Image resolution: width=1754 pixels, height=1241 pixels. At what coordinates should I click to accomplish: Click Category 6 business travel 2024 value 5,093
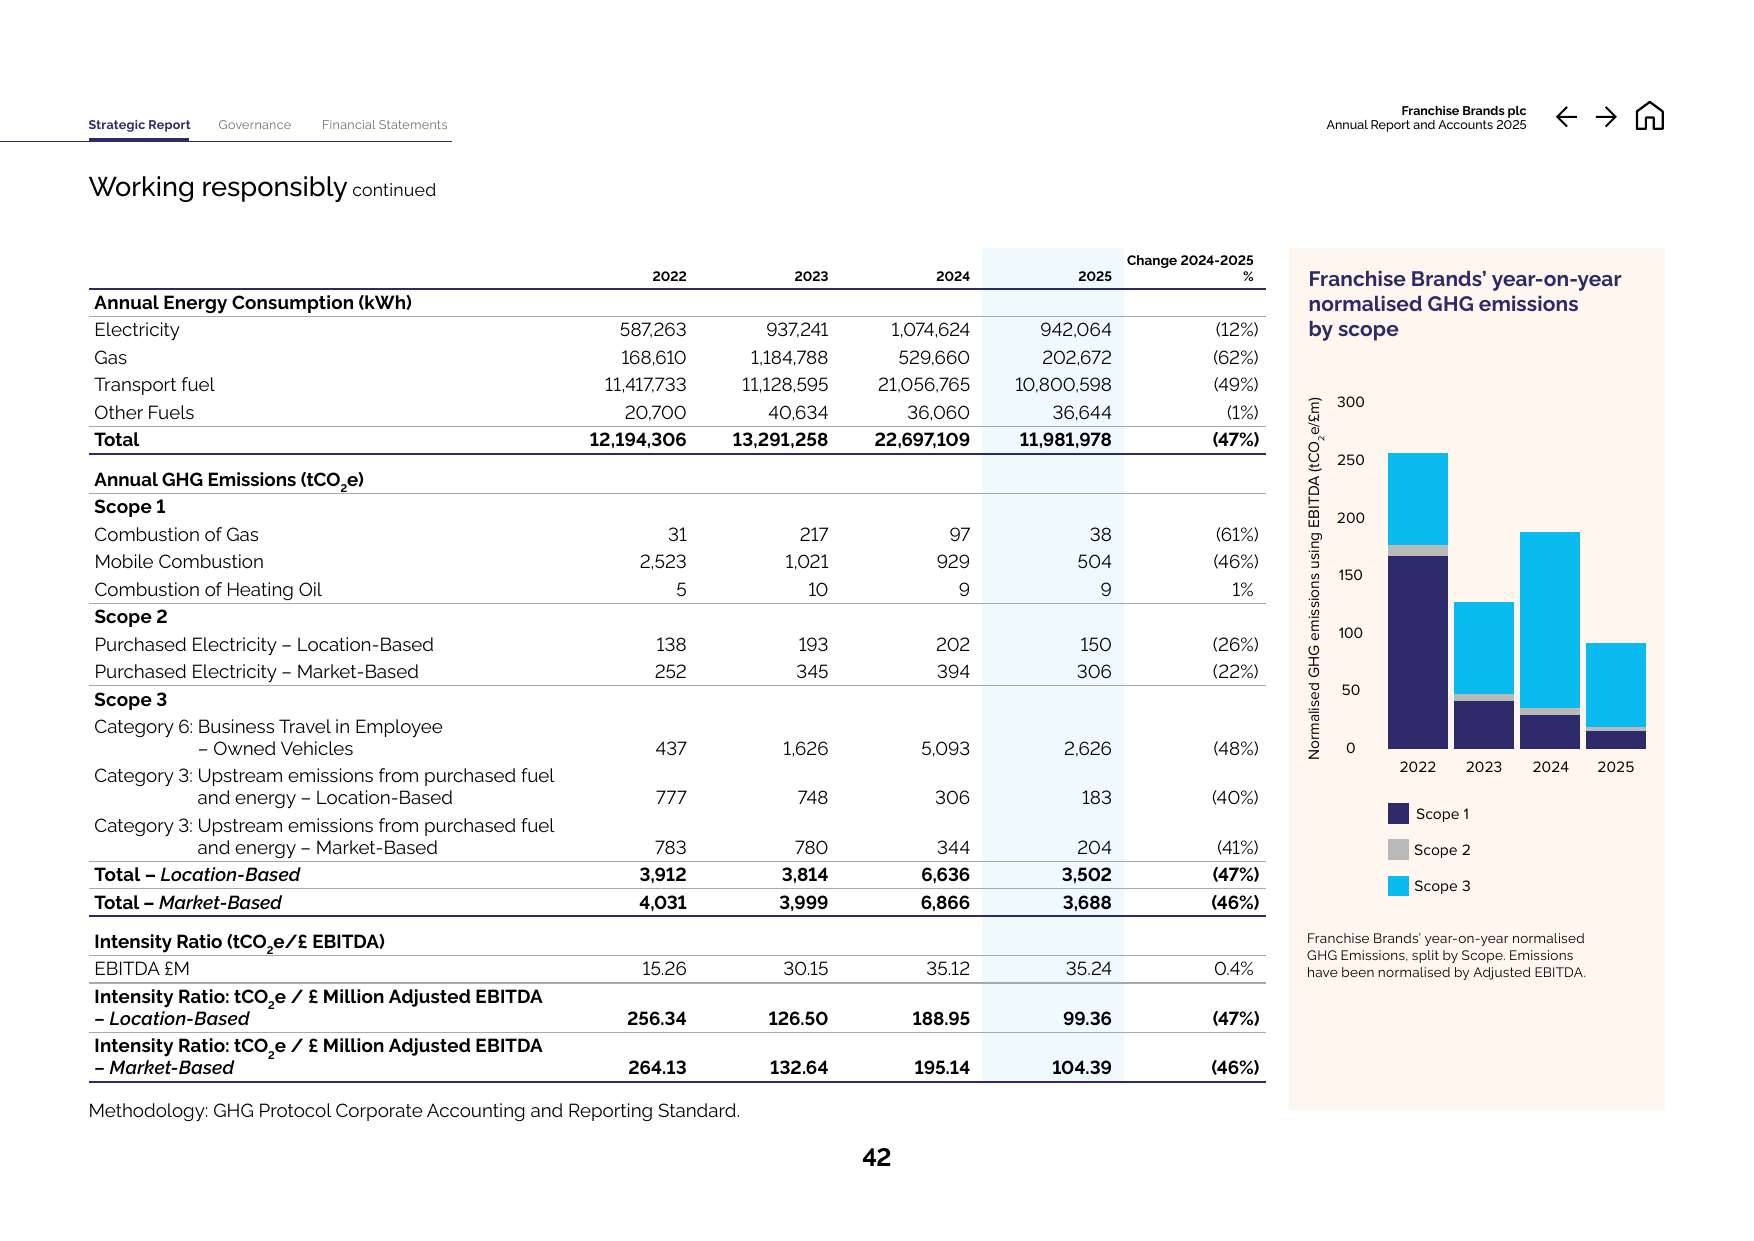tap(945, 749)
